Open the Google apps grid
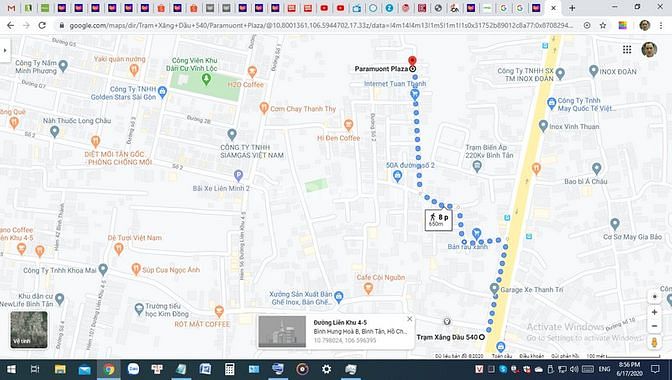The image size is (672, 380). (x=627, y=50)
